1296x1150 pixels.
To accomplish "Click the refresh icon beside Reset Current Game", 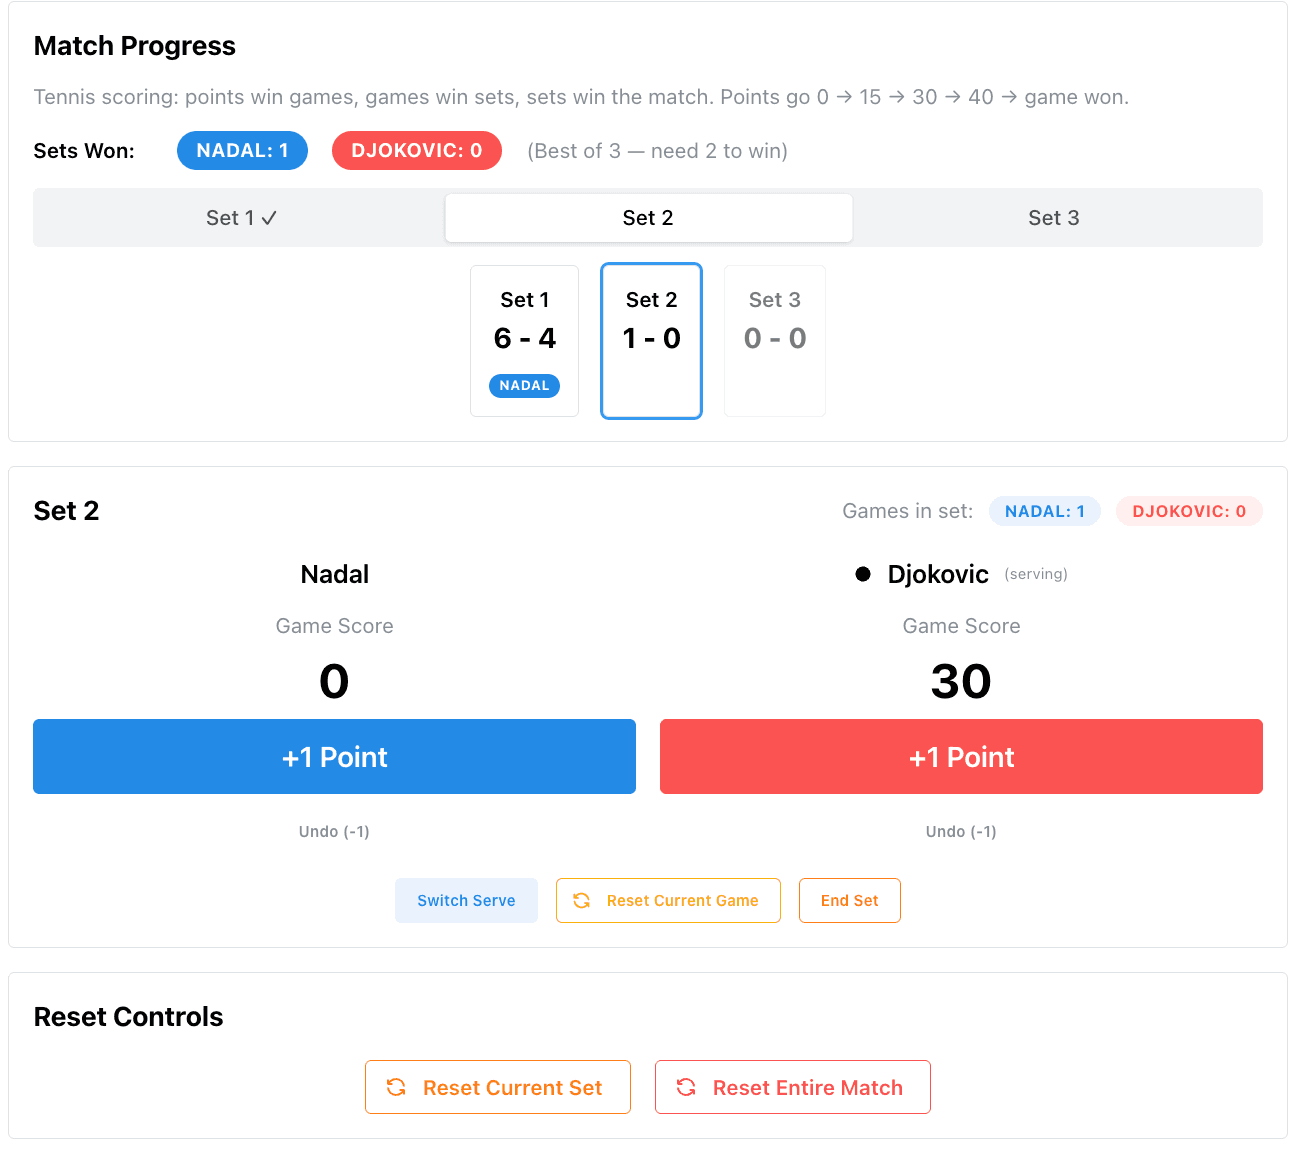I will 582,900.
